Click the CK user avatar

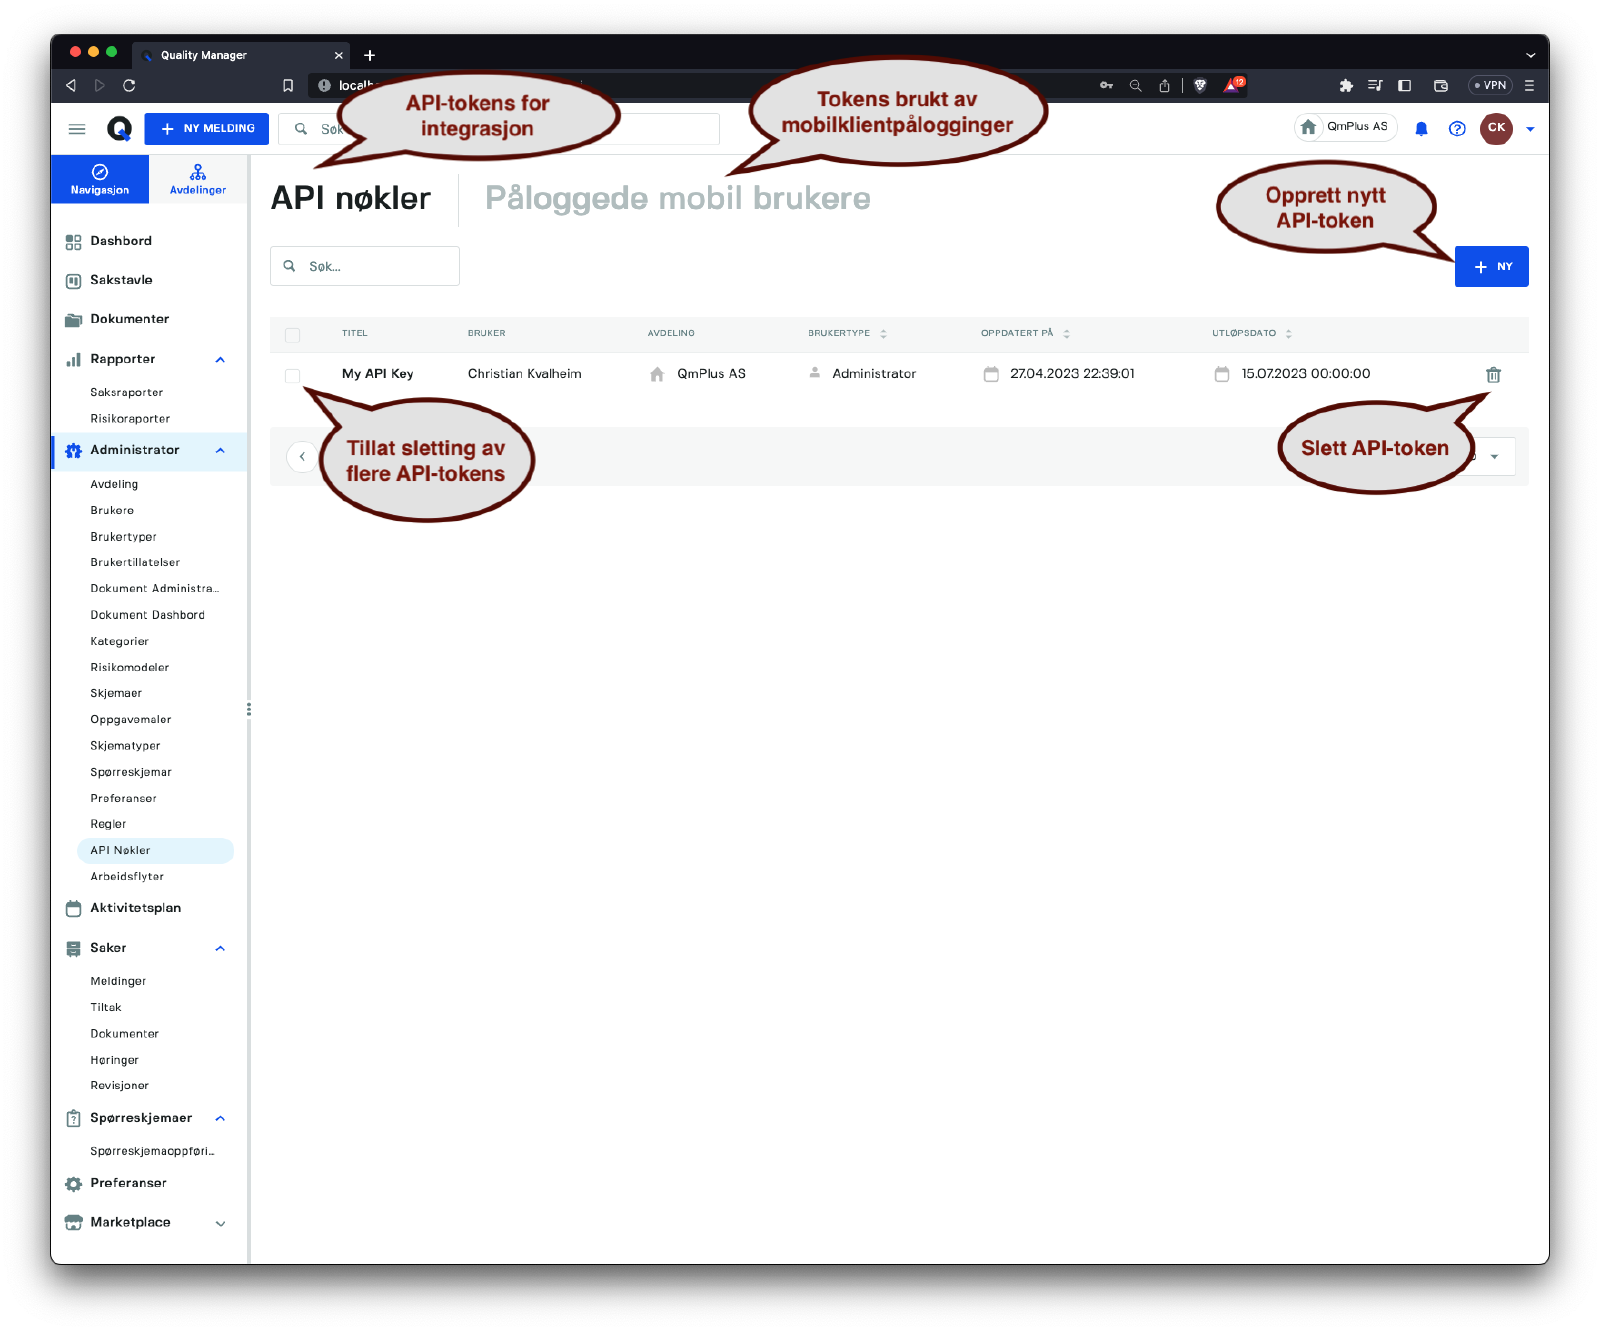pyautogui.click(x=1496, y=128)
